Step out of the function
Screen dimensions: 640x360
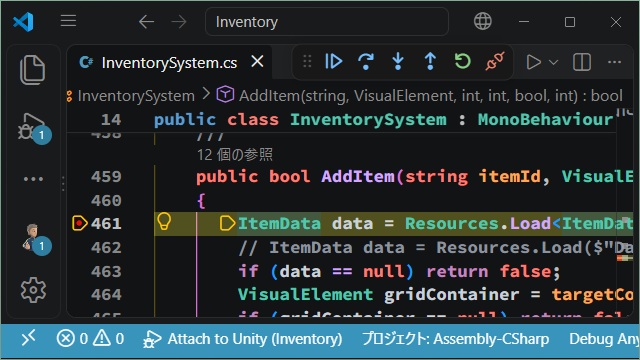430,62
